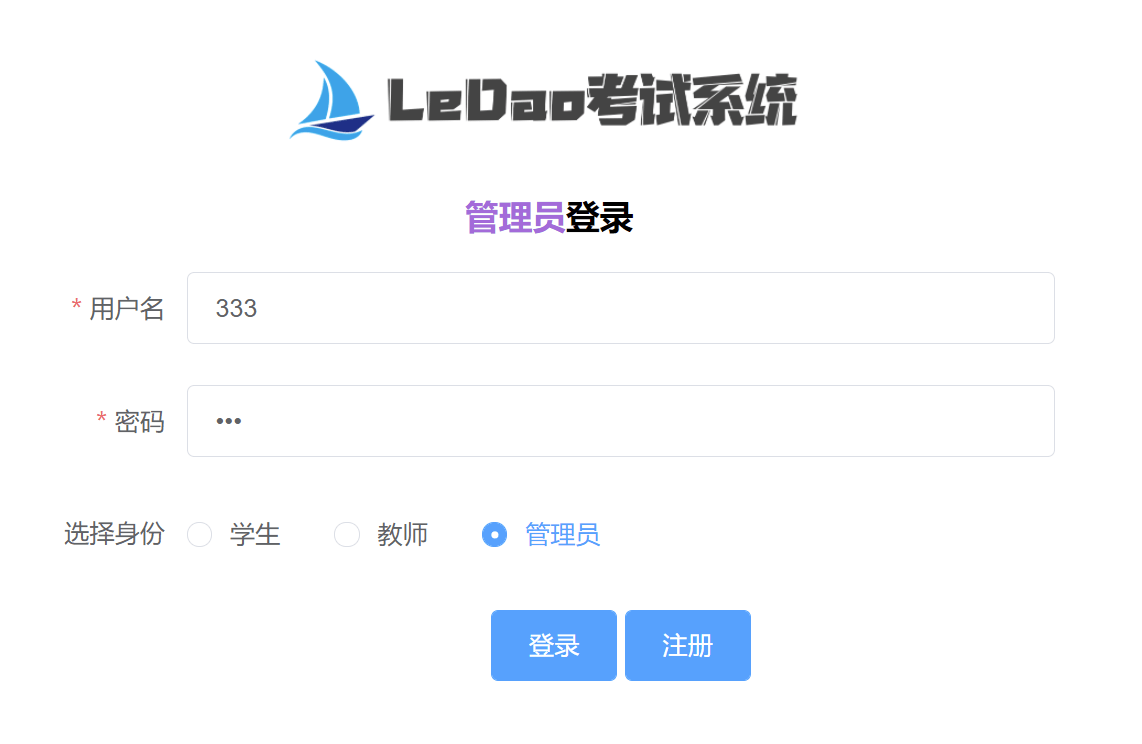Click the purple 管理员 word in heading

coord(515,218)
